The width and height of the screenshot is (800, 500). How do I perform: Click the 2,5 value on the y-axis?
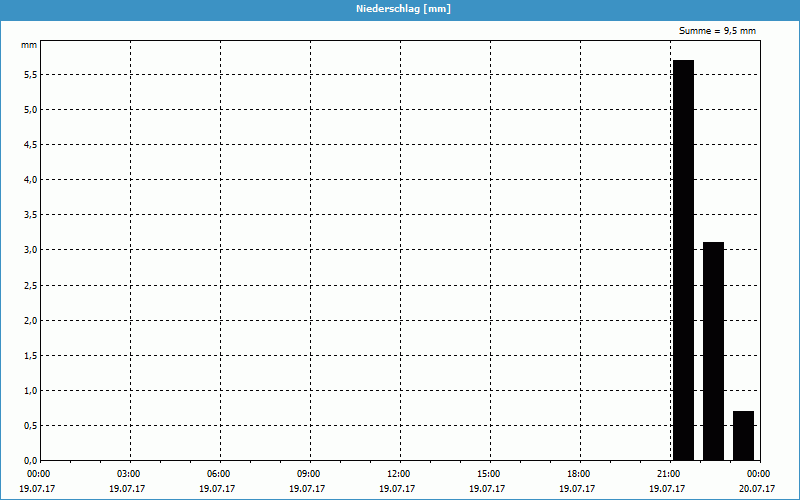[29, 286]
